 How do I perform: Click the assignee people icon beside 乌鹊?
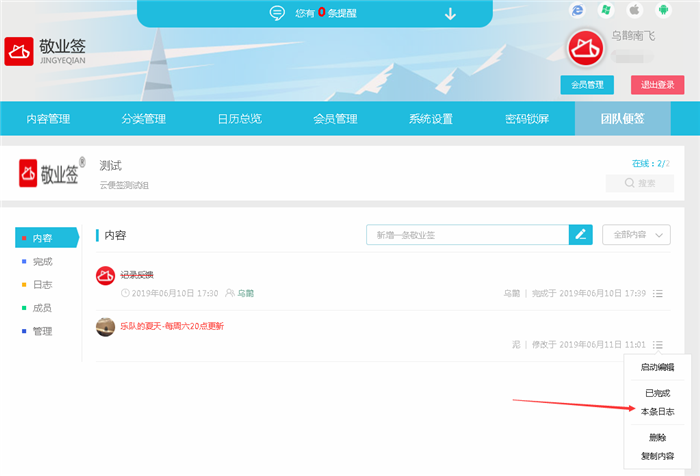click(x=230, y=293)
